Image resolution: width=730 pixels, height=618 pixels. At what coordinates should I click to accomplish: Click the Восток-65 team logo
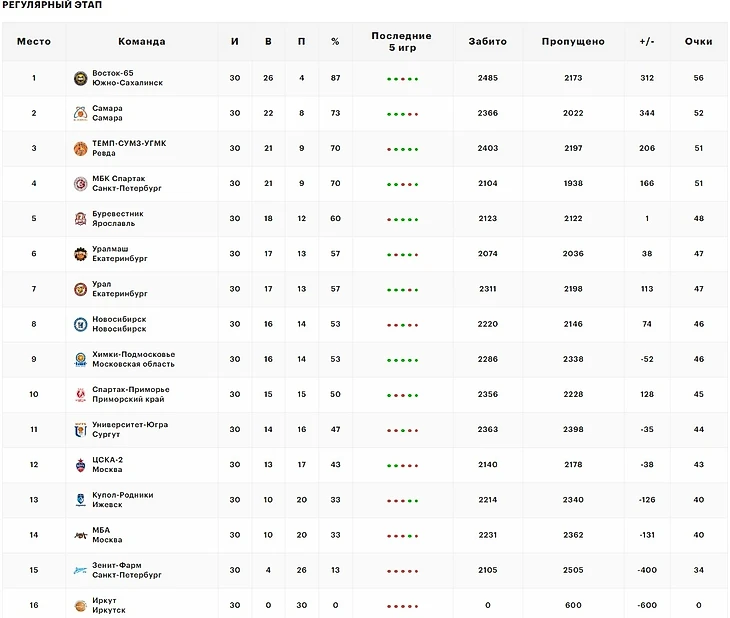(x=80, y=78)
